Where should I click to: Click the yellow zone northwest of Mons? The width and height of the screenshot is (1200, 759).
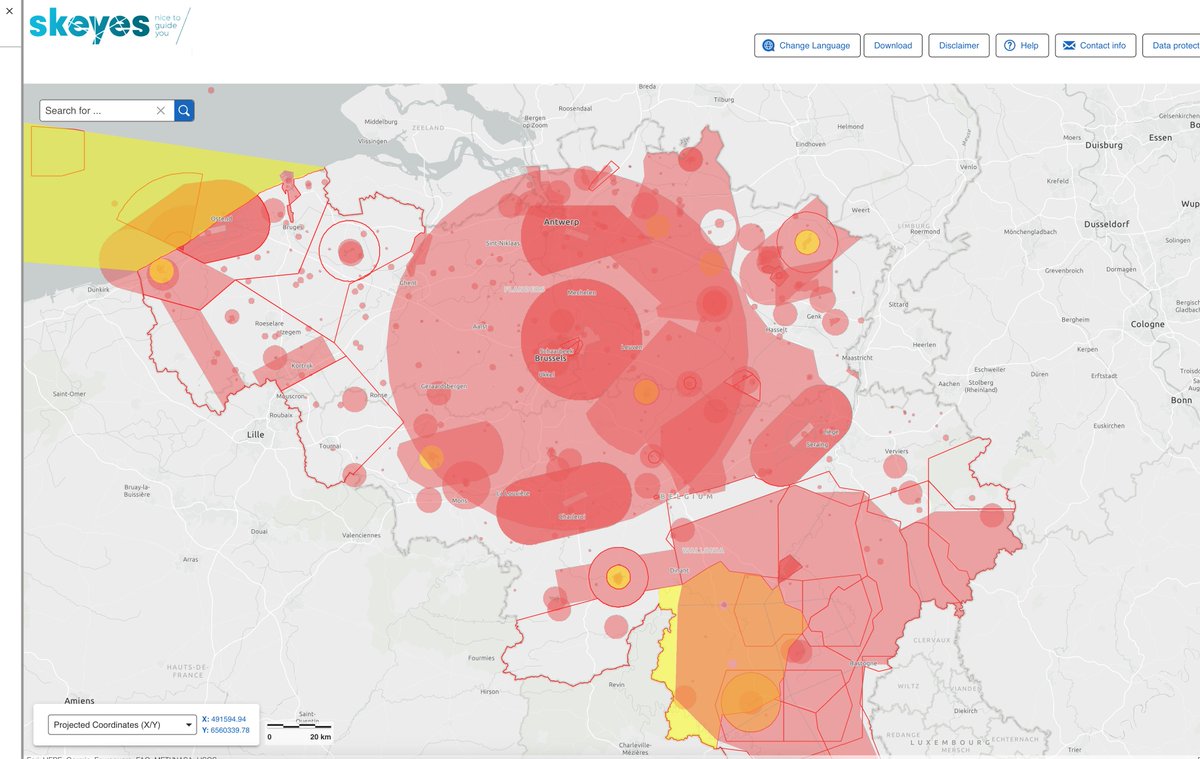pyautogui.click(x=431, y=458)
